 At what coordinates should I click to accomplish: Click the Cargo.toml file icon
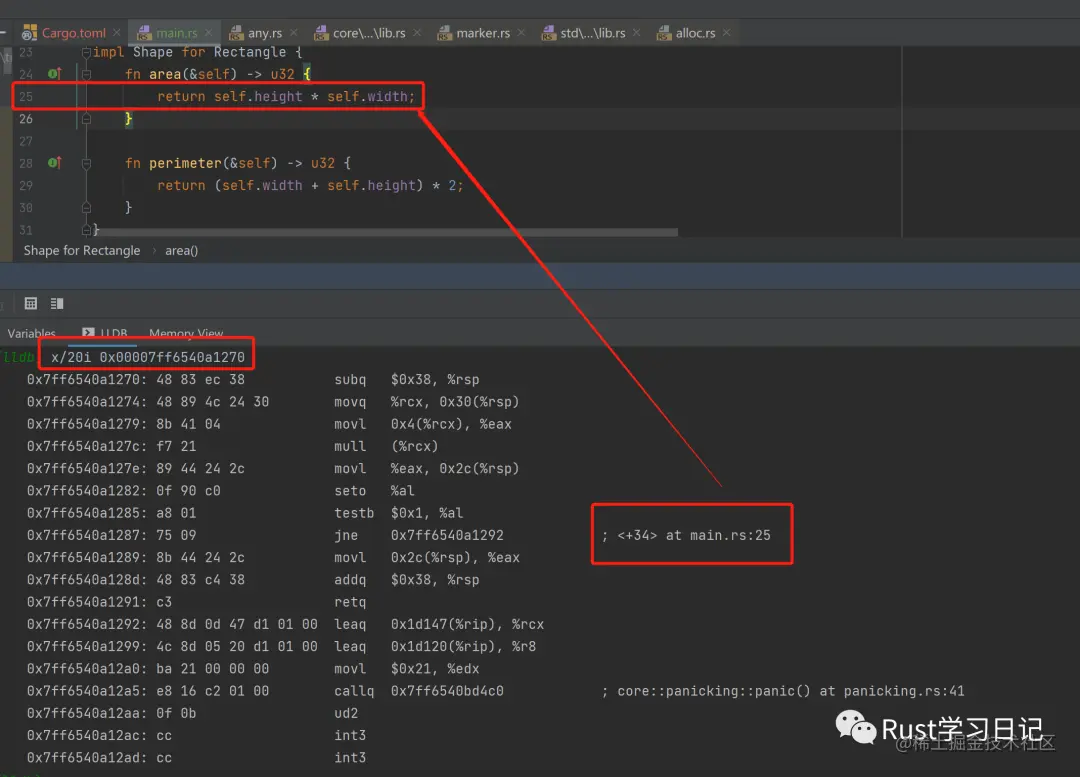(x=29, y=32)
